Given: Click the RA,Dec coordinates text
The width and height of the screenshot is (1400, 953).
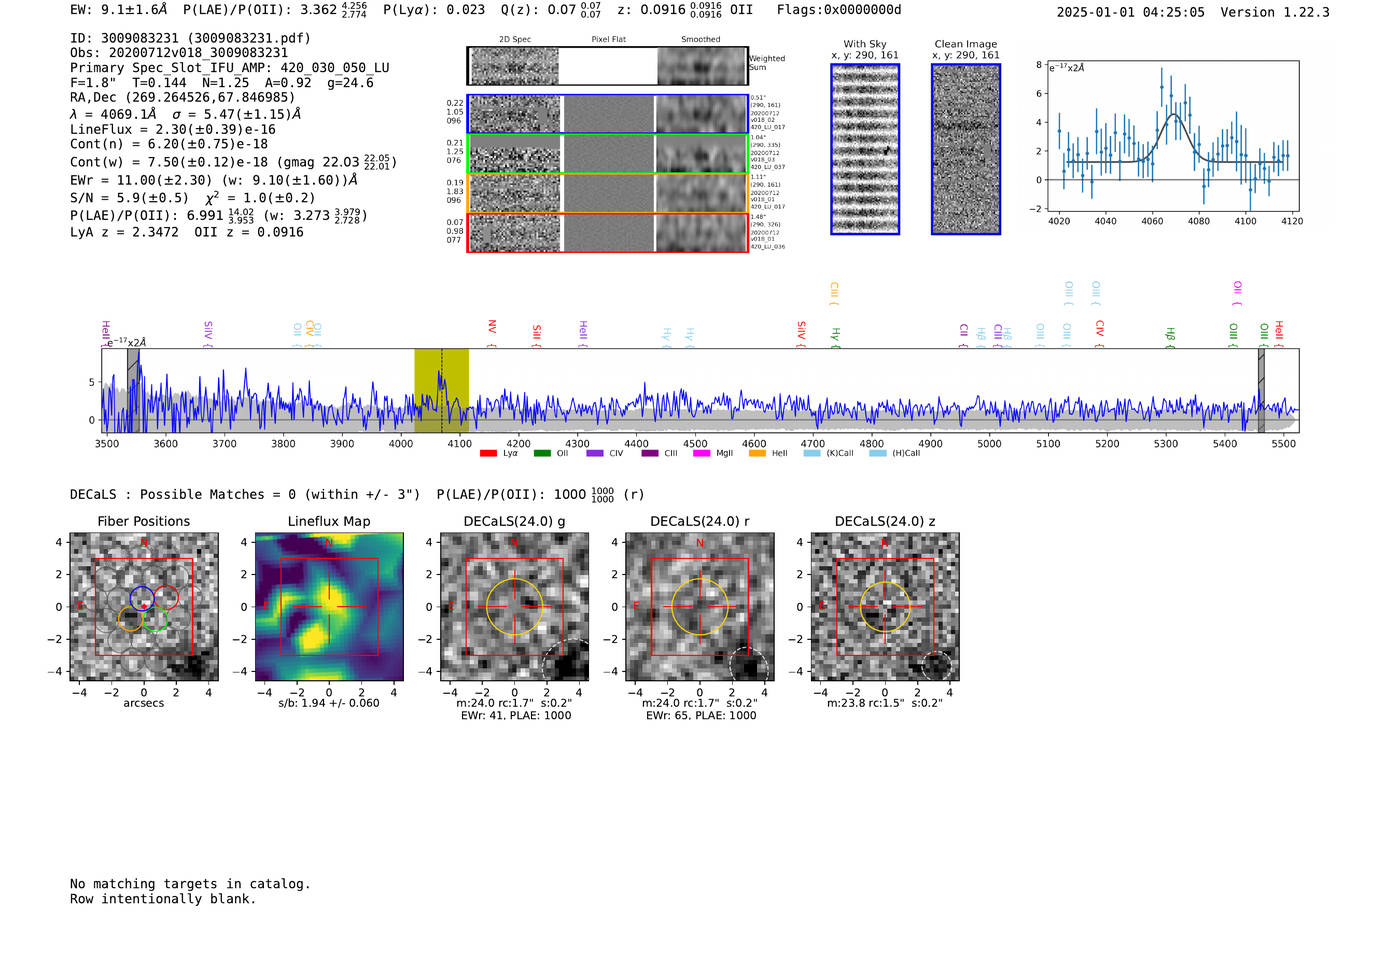Looking at the screenshot, I should 183,97.
